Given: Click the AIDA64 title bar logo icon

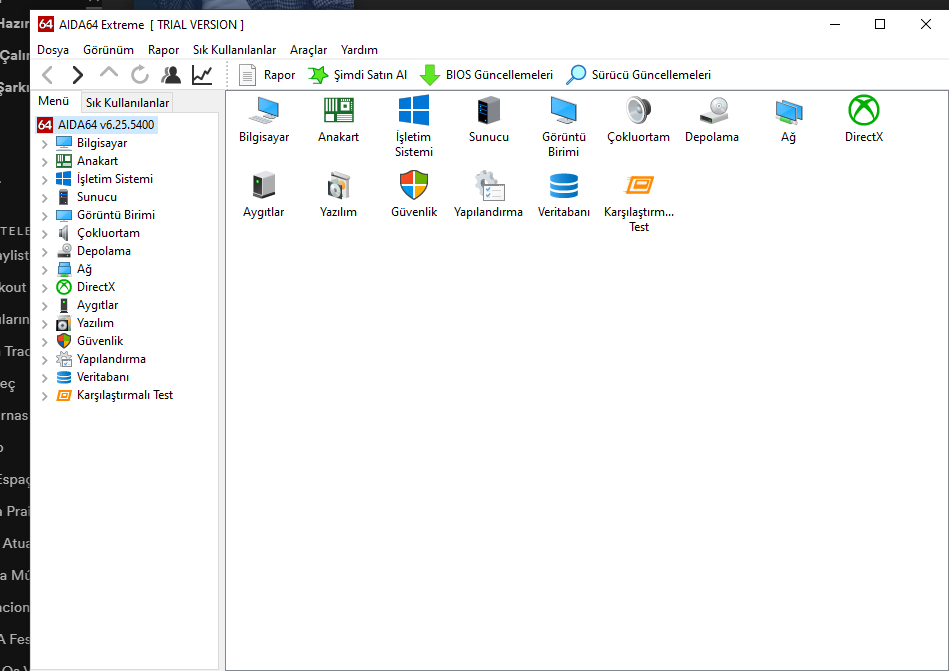Looking at the screenshot, I should tap(46, 24).
